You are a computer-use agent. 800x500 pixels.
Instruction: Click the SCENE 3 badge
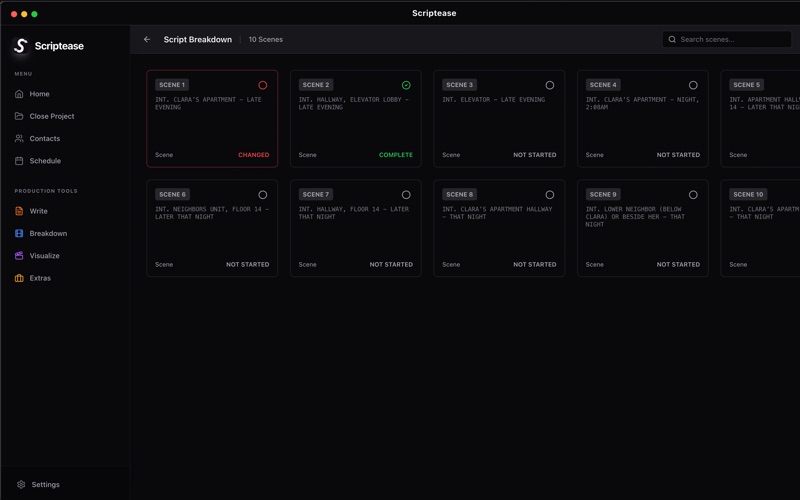pyautogui.click(x=459, y=85)
